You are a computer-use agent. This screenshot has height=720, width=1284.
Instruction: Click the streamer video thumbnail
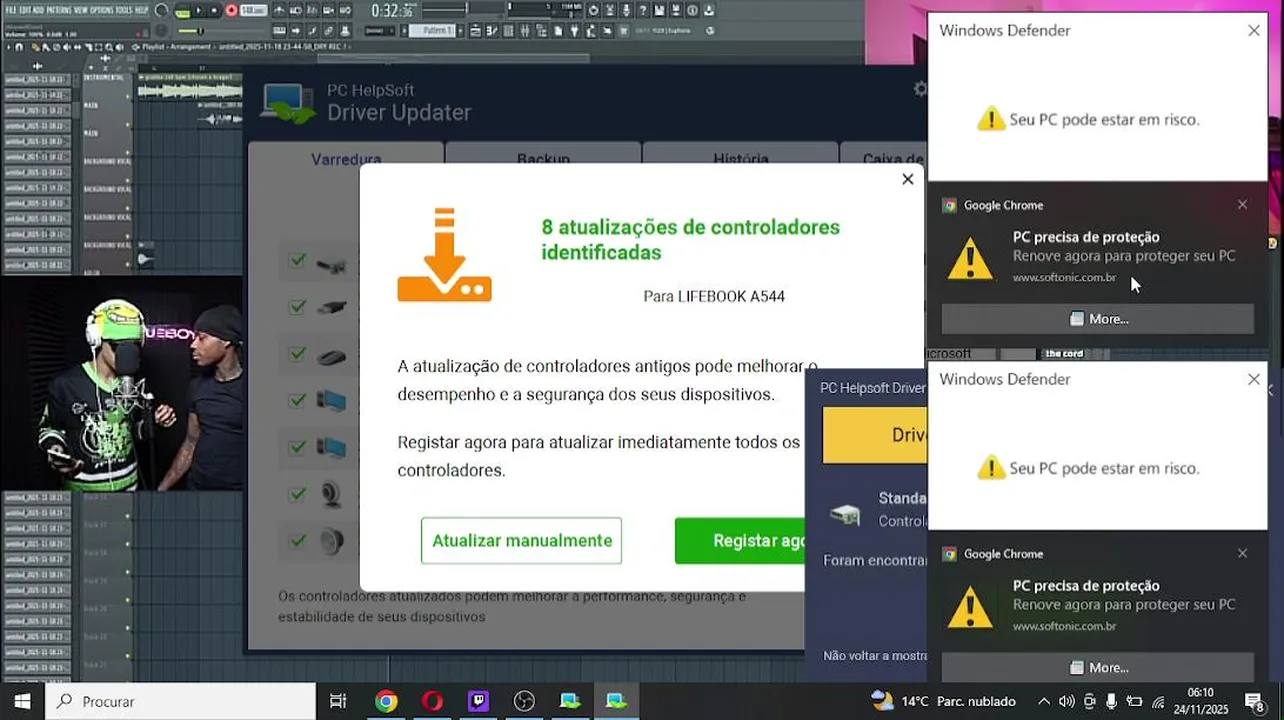click(121, 383)
